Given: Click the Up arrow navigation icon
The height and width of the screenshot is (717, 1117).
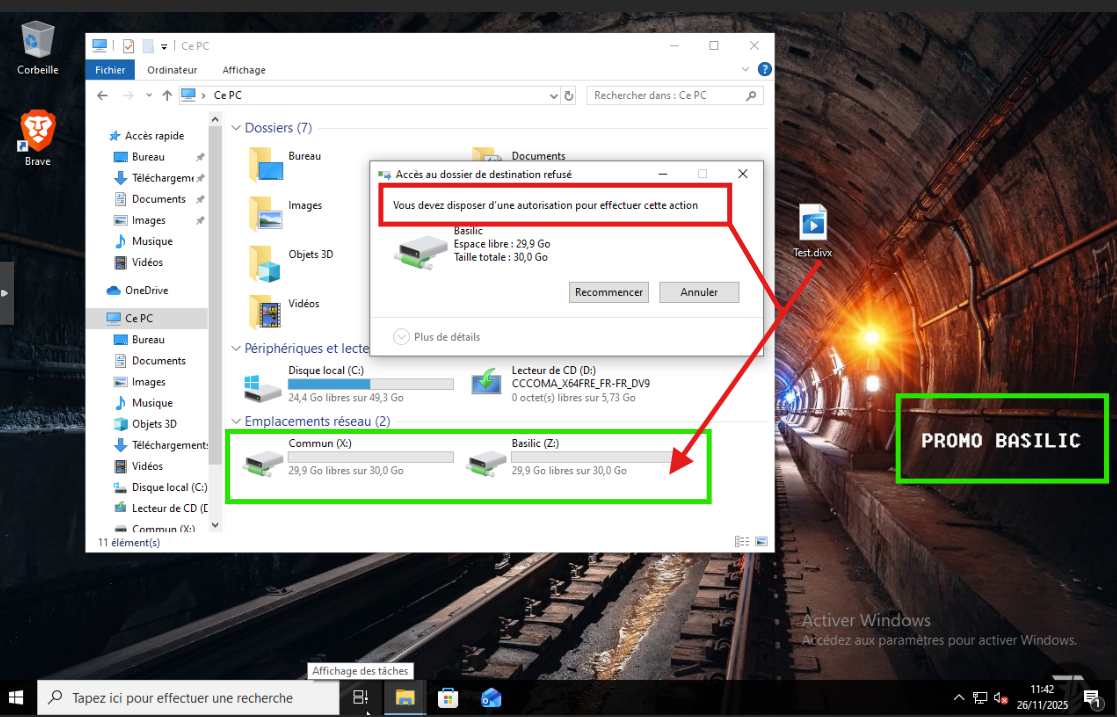Looking at the screenshot, I should tap(167, 96).
